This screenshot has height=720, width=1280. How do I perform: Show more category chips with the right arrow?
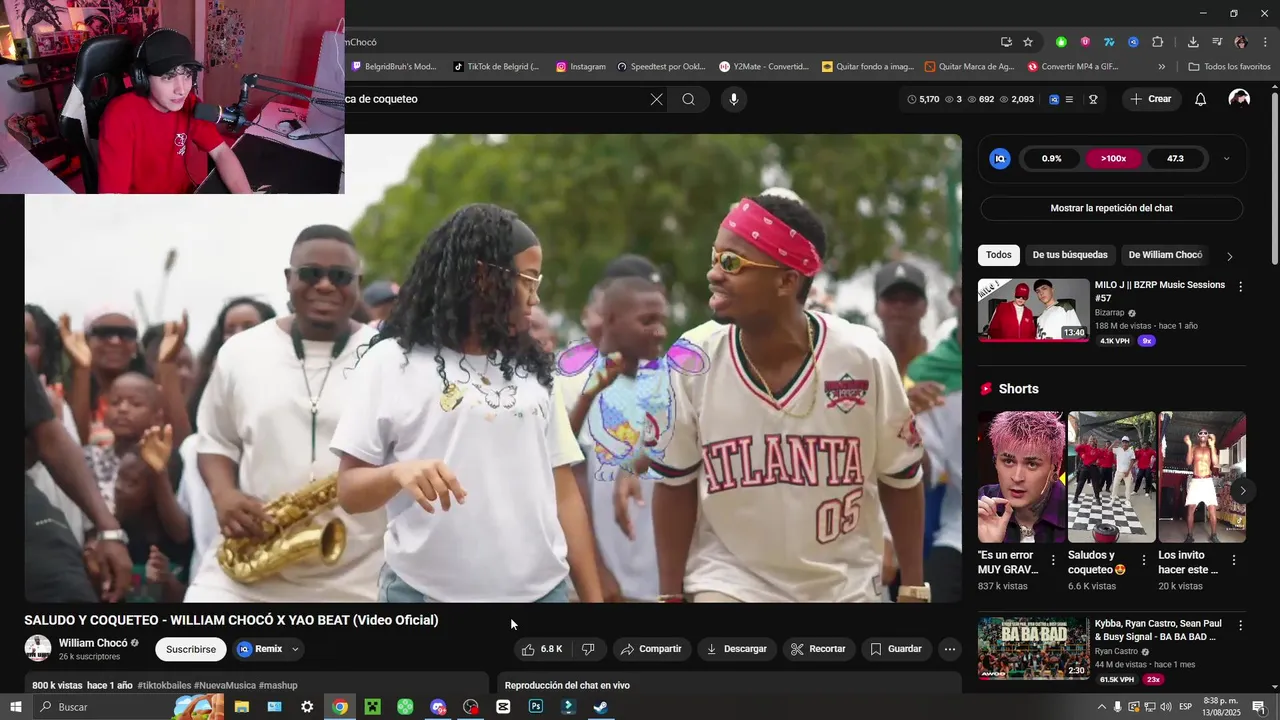click(1229, 256)
